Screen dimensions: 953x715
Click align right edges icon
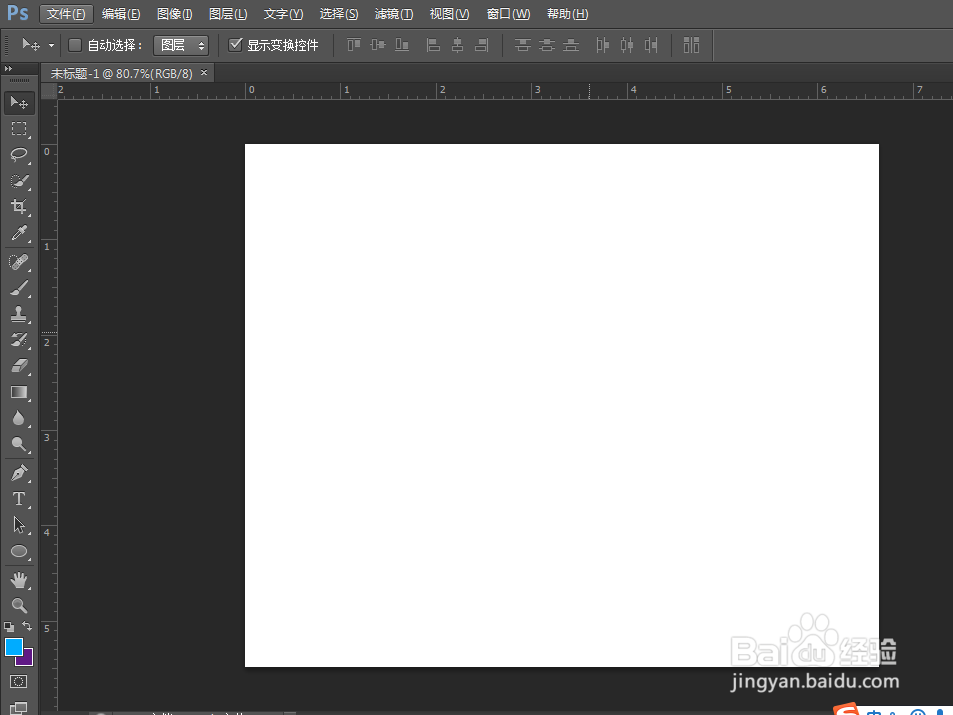[x=482, y=45]
